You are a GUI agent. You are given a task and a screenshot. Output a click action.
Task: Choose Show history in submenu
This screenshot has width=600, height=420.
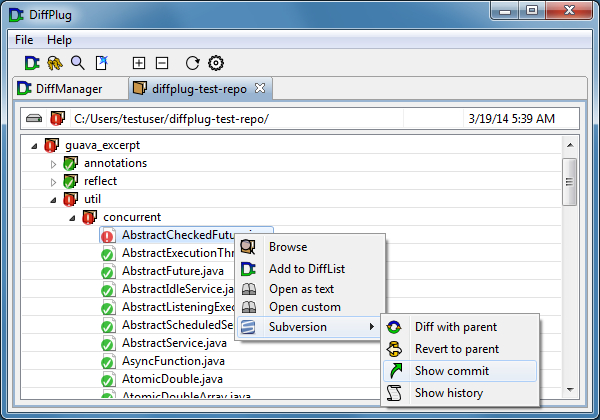(x=460, y=393)
